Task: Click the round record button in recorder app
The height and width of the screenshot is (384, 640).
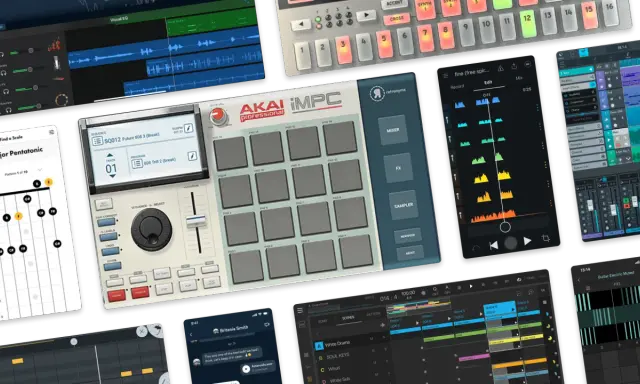Action: [510, 243]
